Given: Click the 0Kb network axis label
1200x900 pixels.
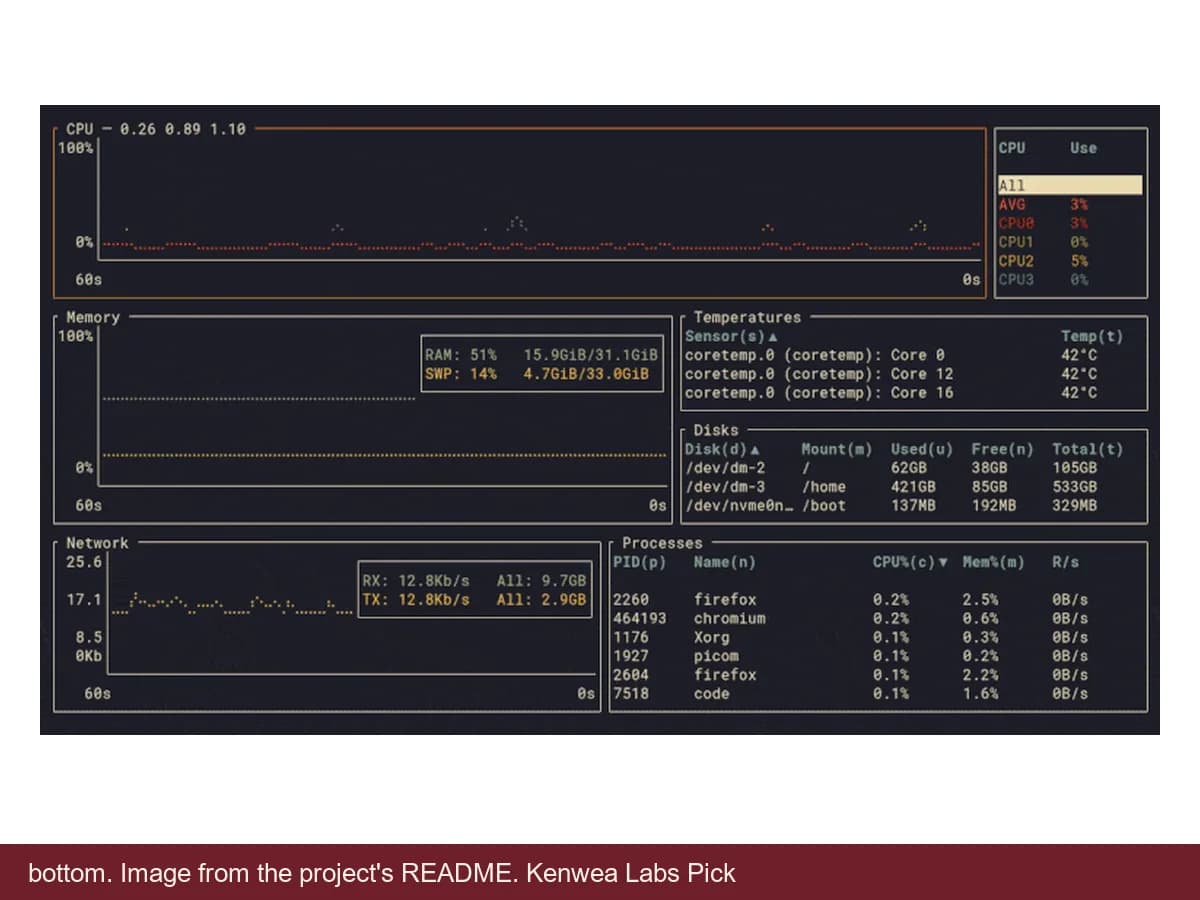Looking at the screenshot, I should [x=88, y=656].
